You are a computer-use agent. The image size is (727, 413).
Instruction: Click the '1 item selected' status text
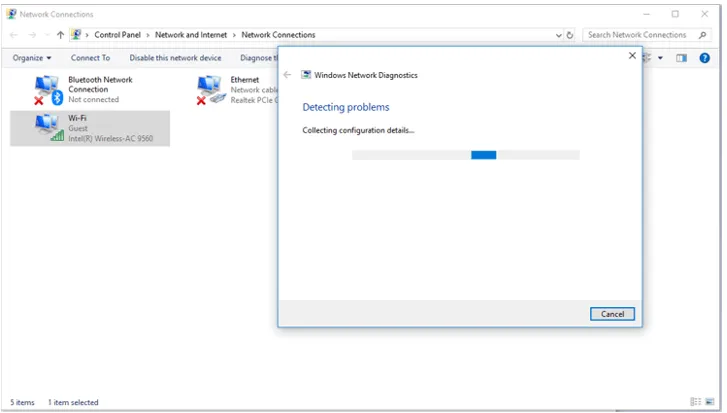[73, 402]
